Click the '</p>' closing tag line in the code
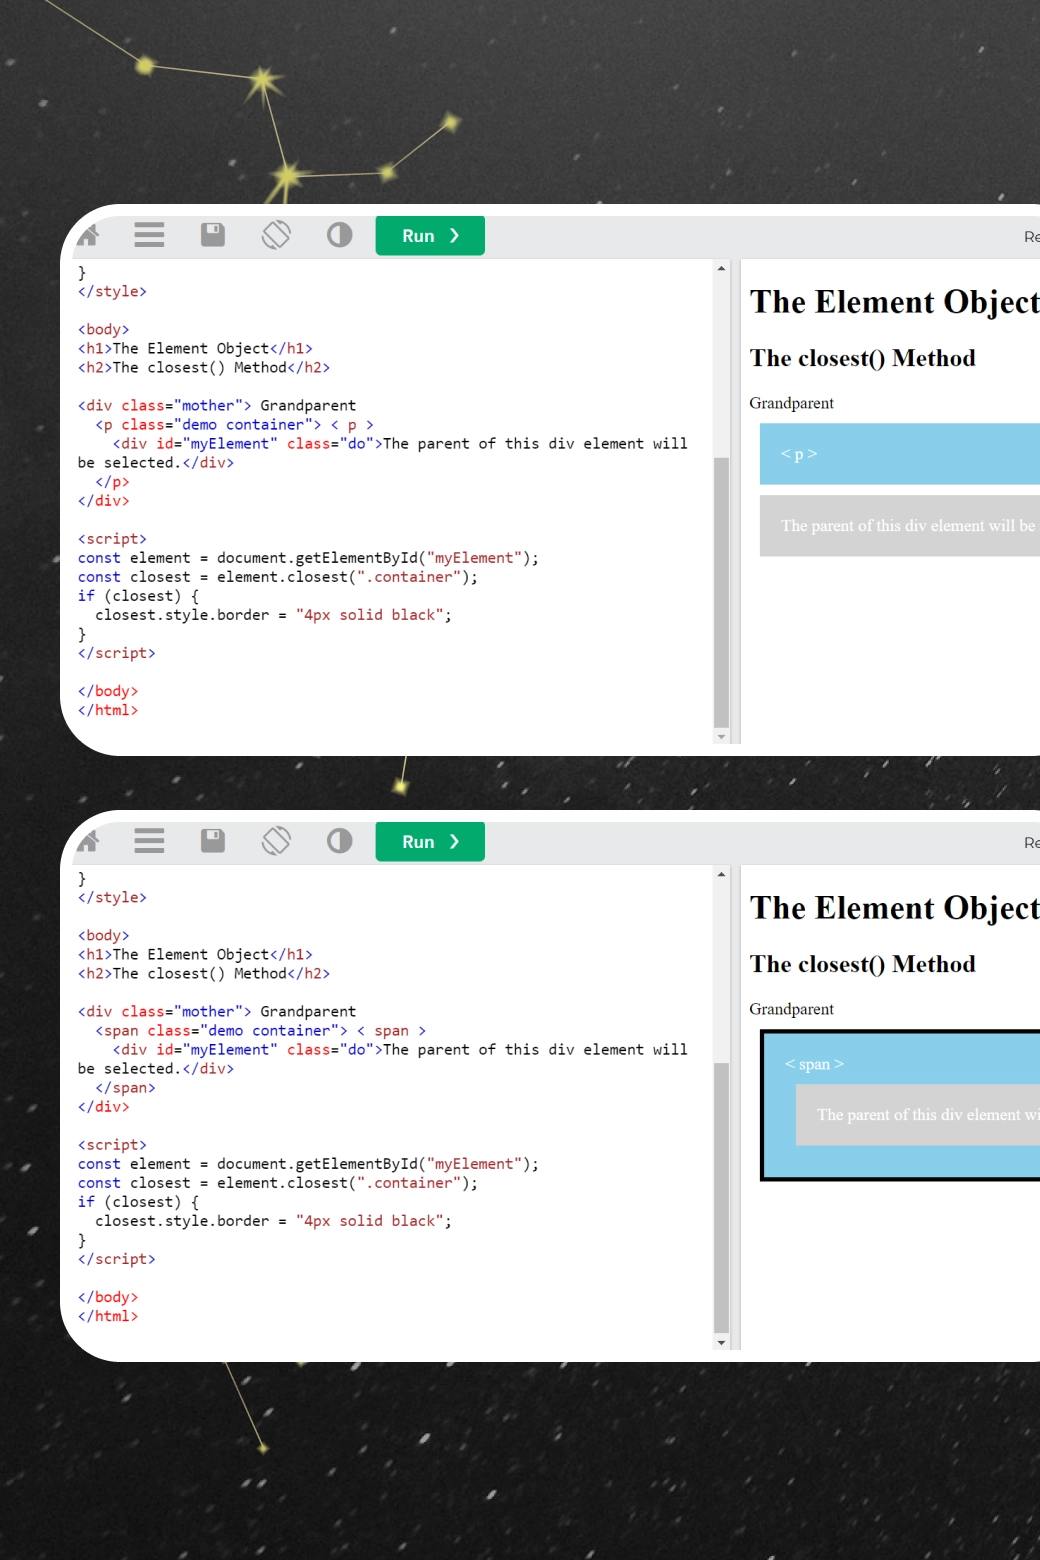 pos(112,482)
